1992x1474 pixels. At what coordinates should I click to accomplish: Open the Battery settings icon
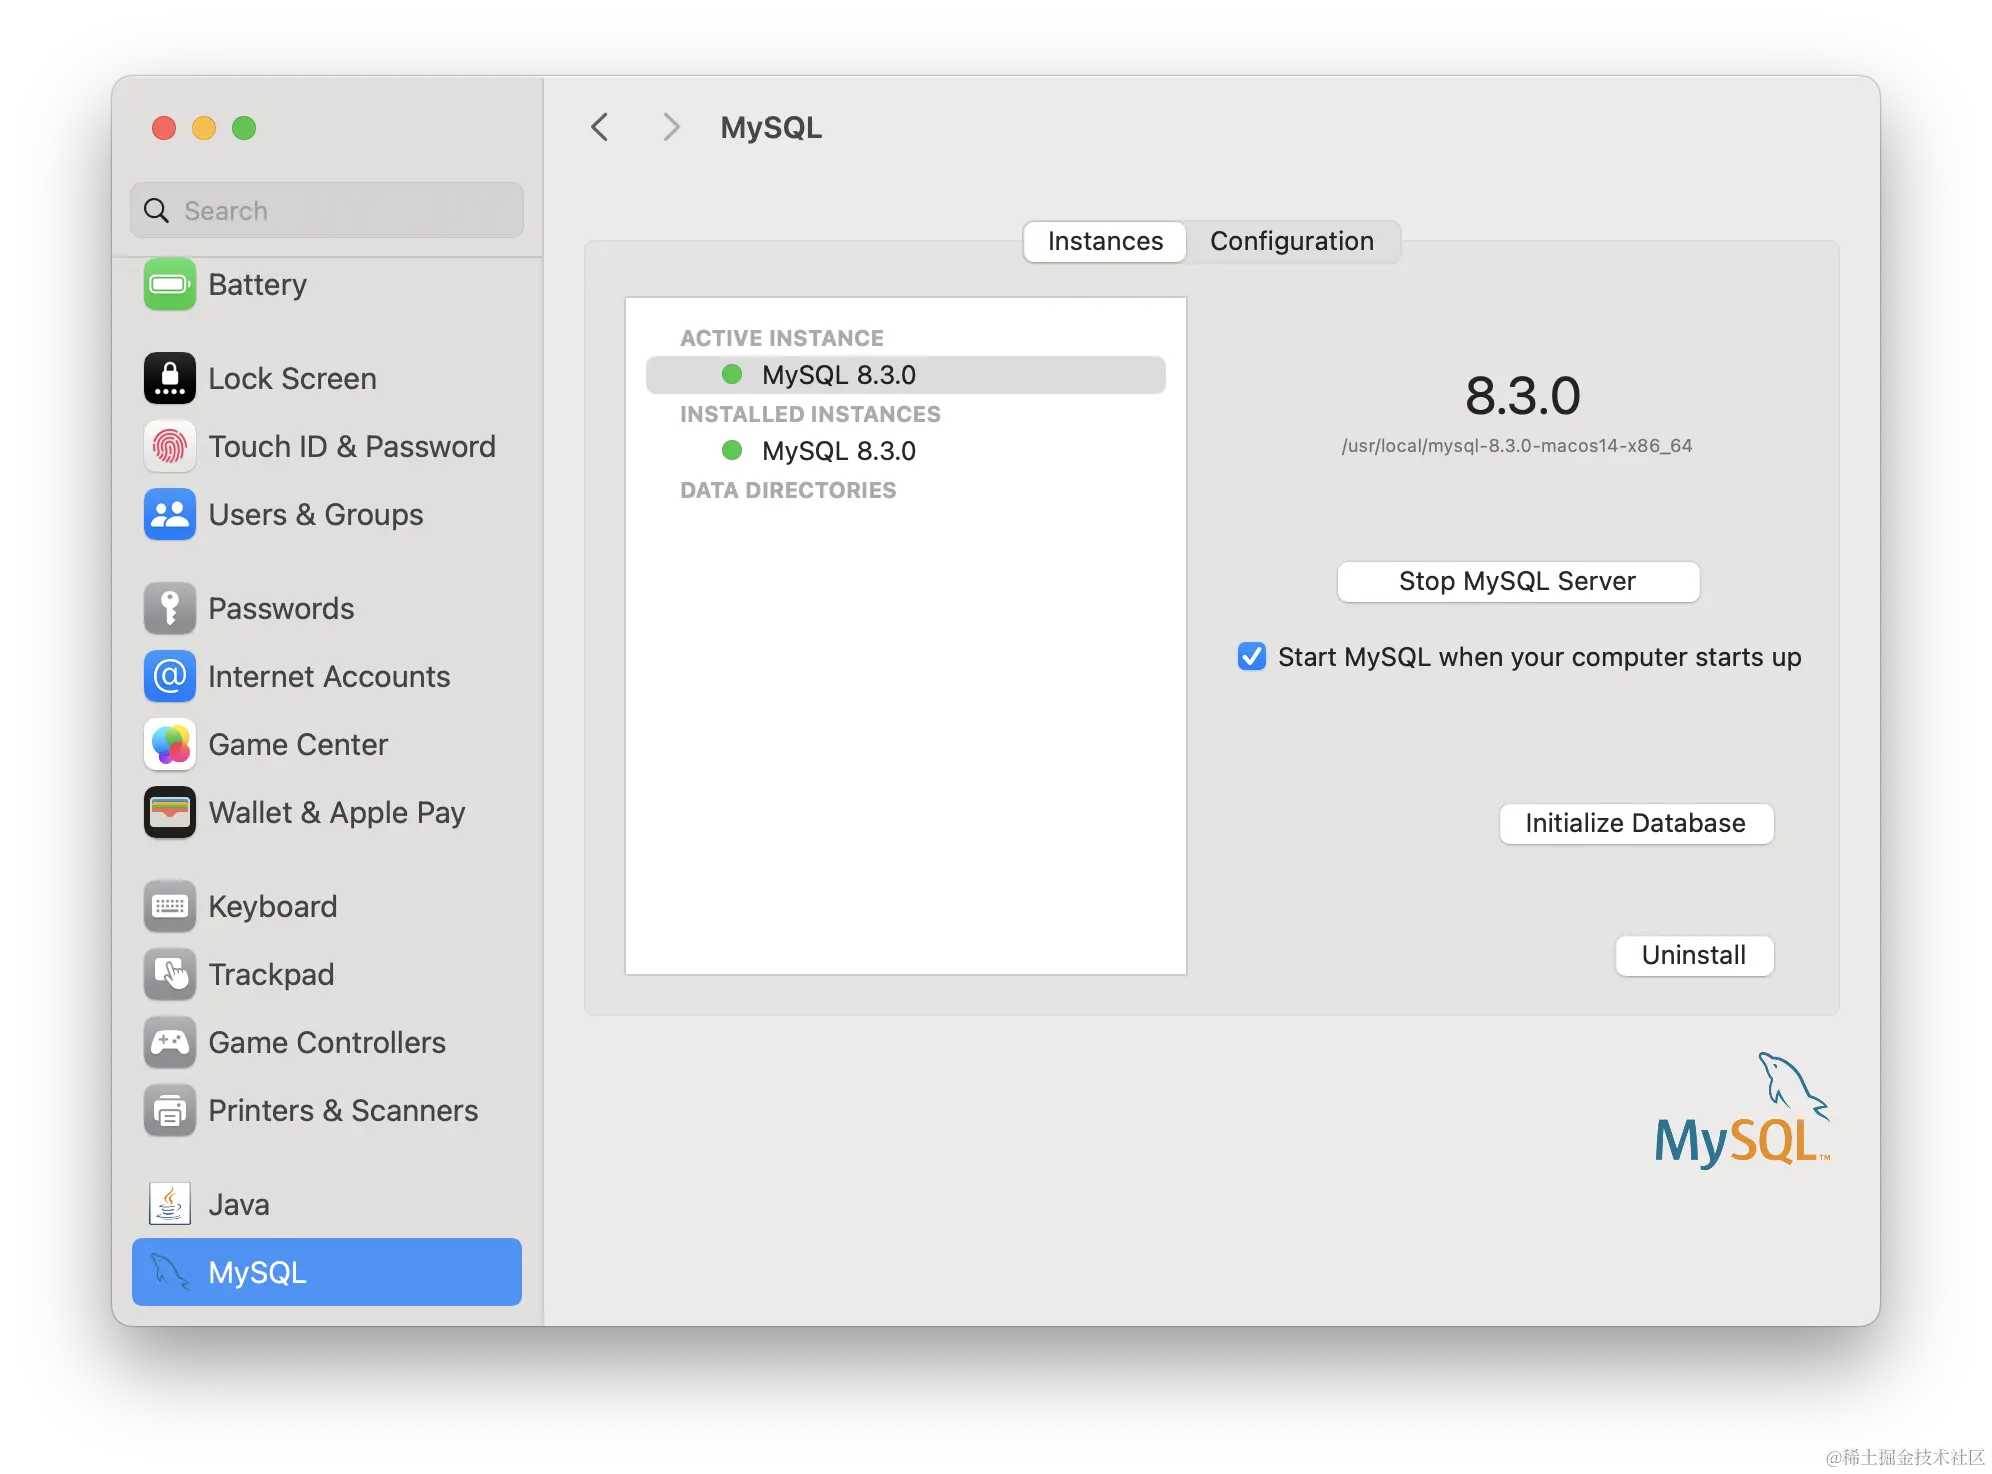click(169, 285)
